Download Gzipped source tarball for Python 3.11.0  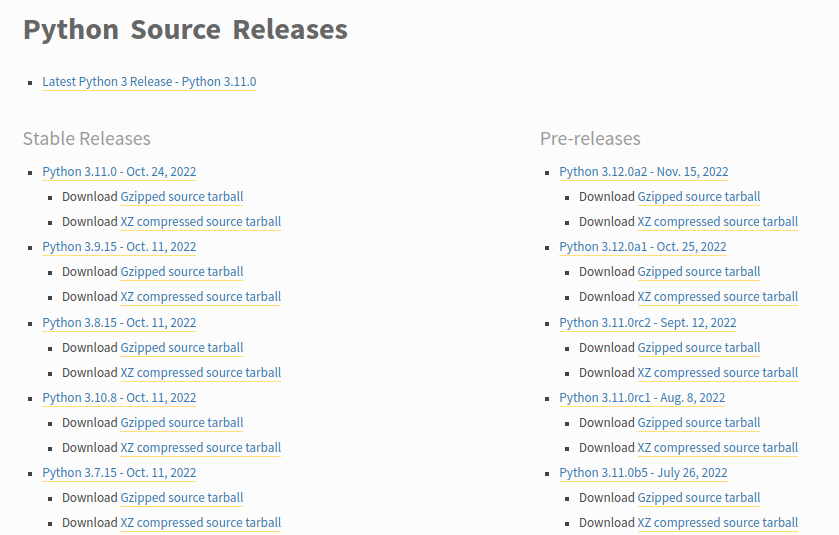[x=182, y=197]
